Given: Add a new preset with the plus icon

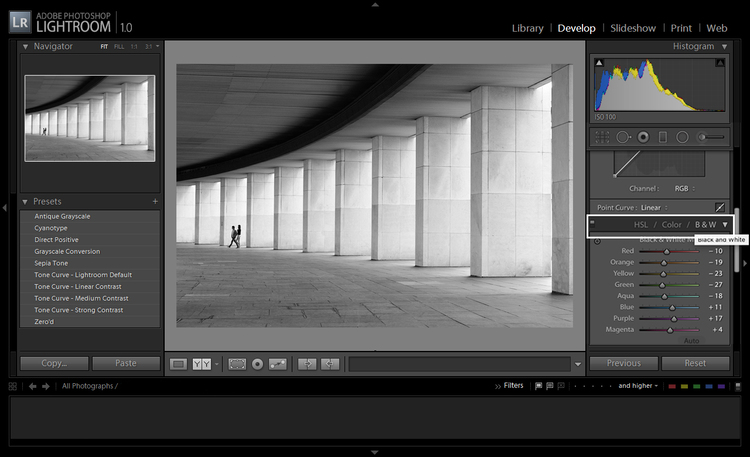Looking at the screenshot, I should coord(155,201).
